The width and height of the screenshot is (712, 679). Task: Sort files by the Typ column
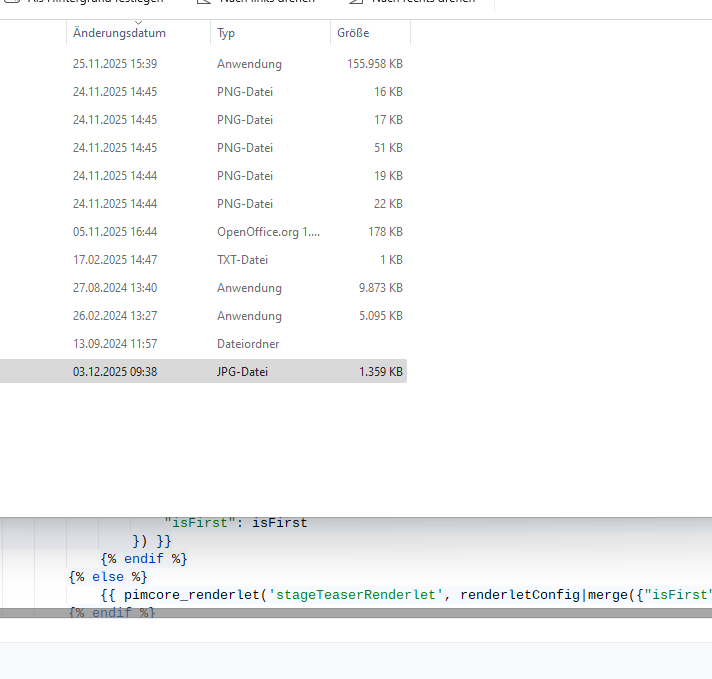point(226,33)
